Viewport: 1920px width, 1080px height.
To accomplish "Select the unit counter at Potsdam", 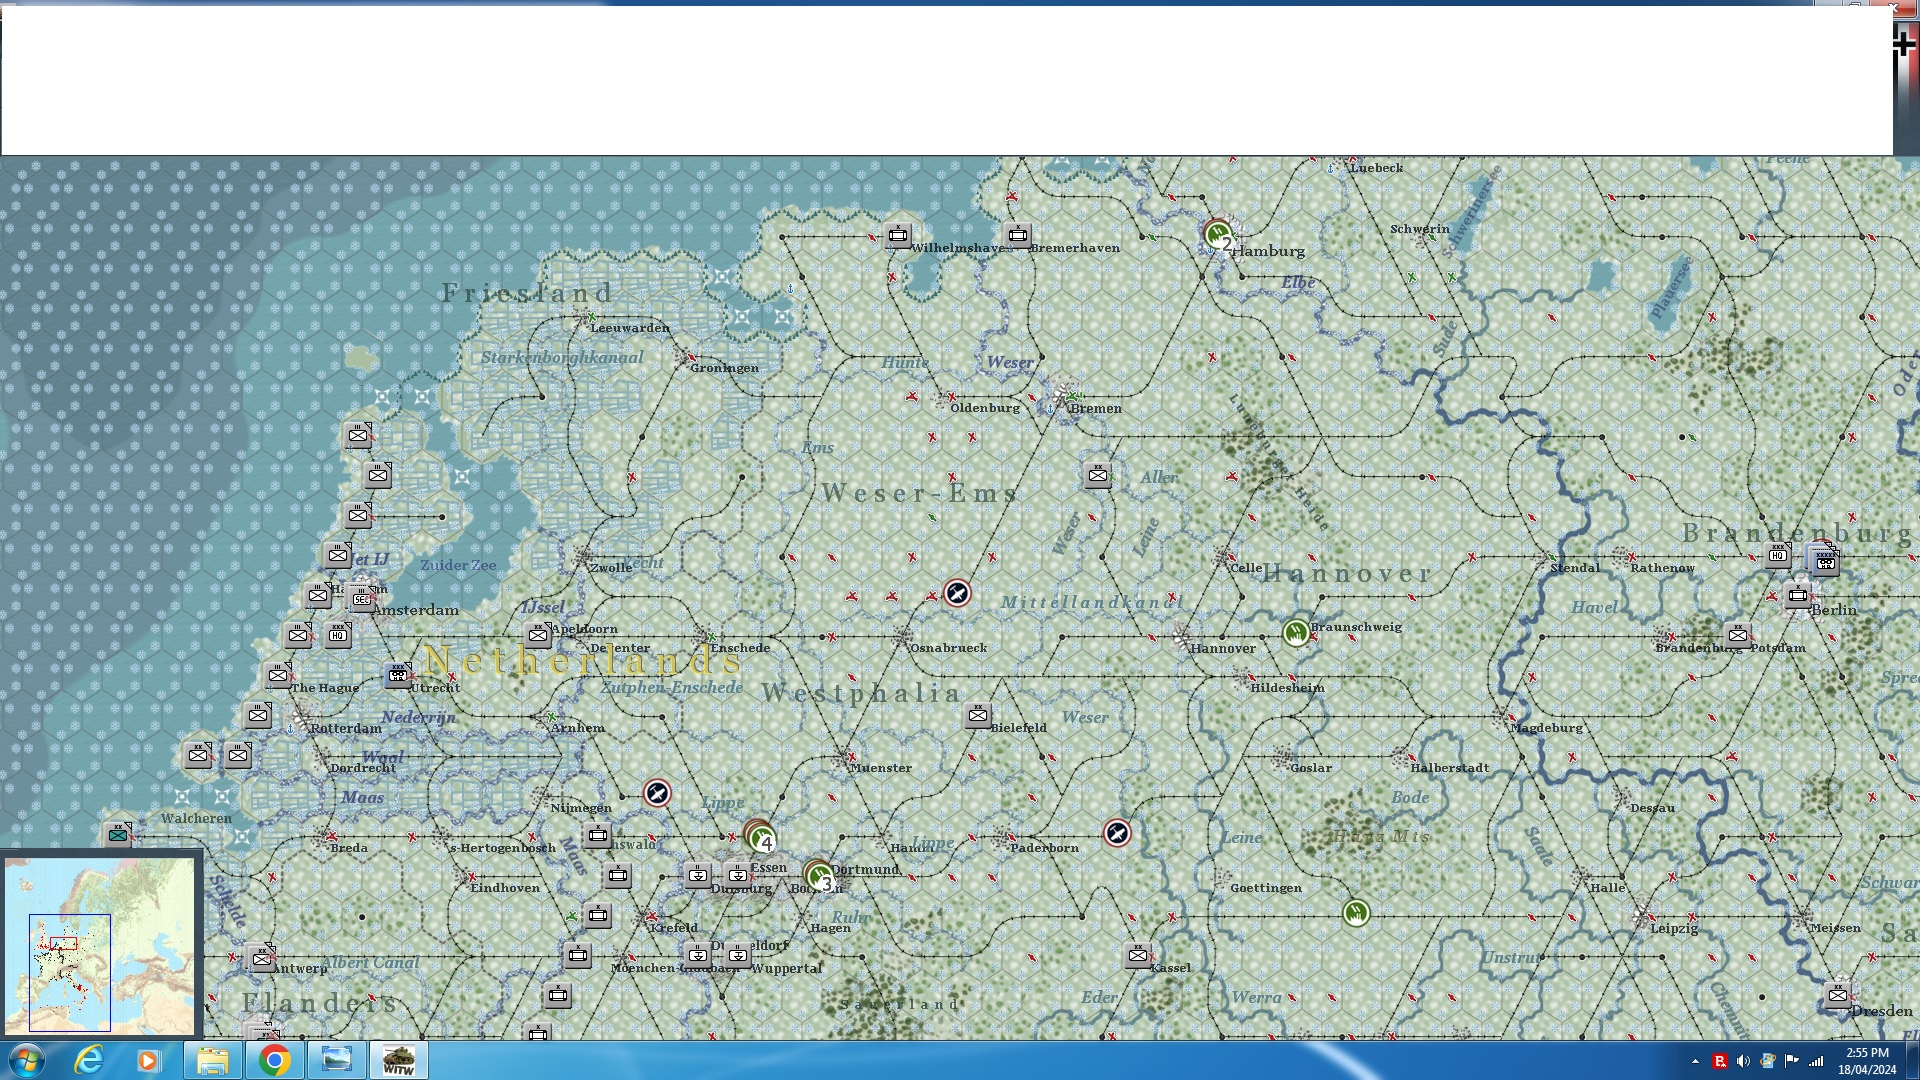I will click(x=1737, y=635).
